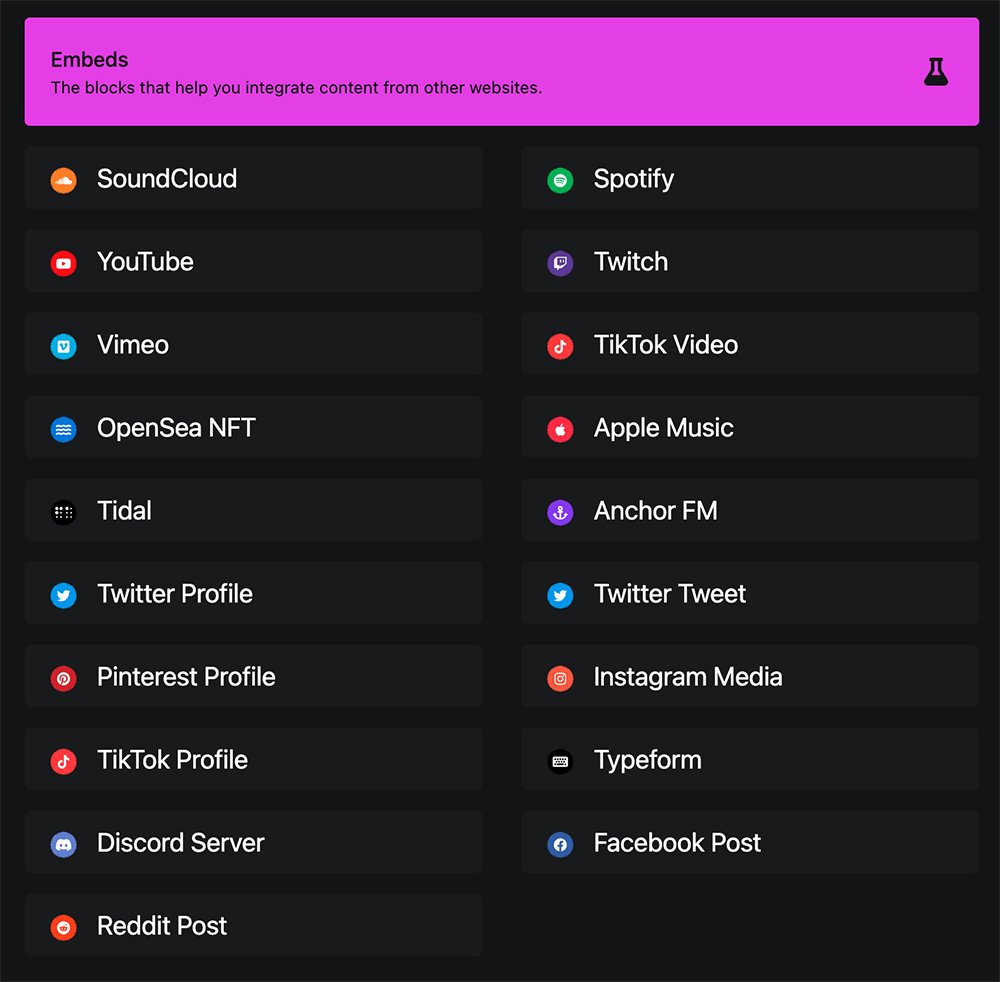Add the Twitter Tweet embed block
1000x982 pixels.
click(749, 594)
